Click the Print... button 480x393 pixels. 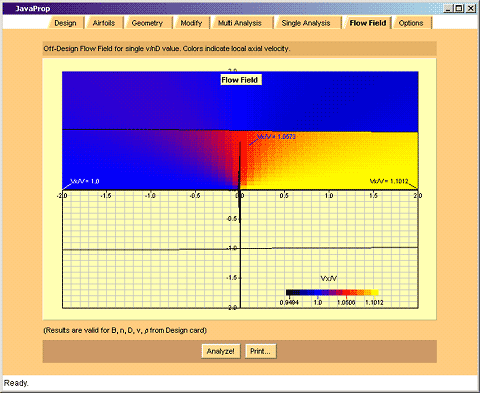coord(260,351)
